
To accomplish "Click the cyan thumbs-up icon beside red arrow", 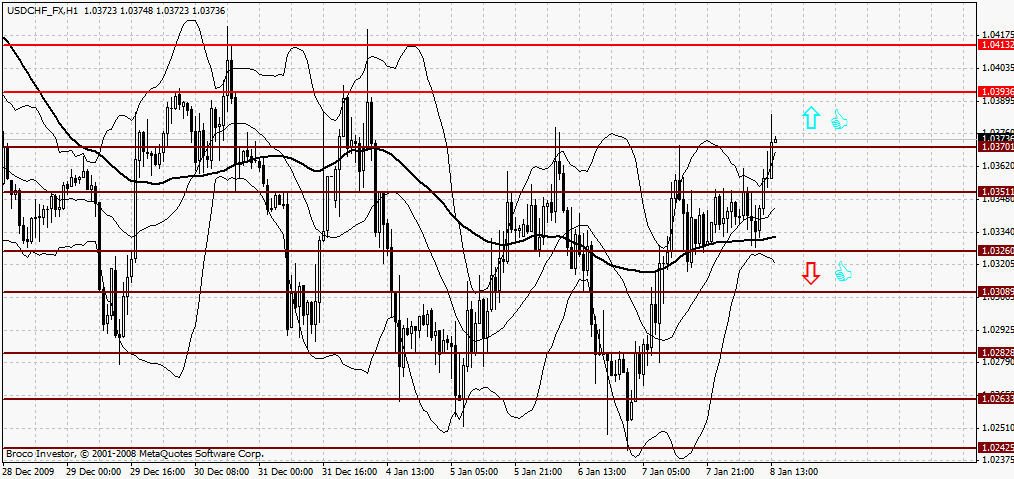I will coord(842,271).
